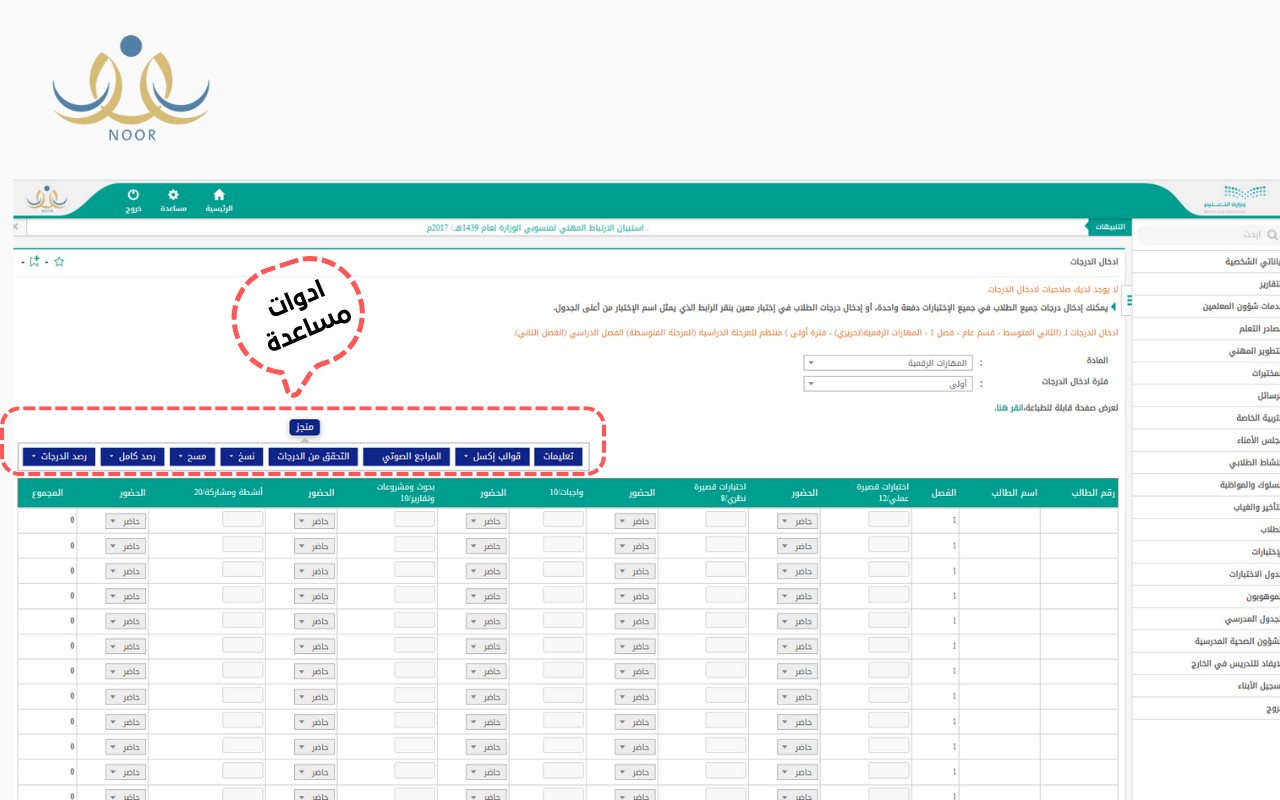Select جدول الاختبارات in the sidebar

1253,574
